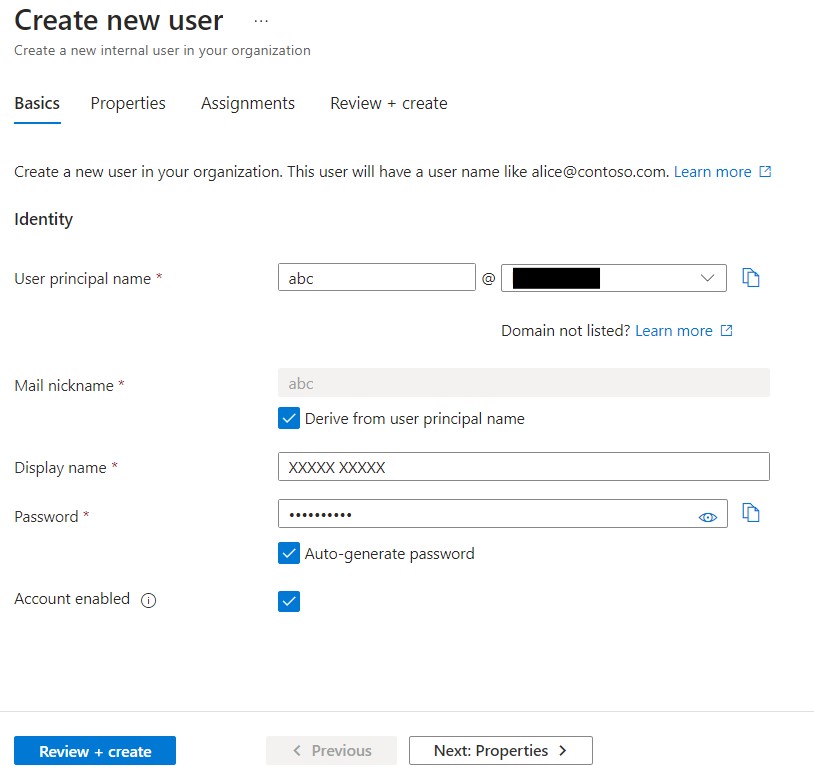814x772 pixels.
Task: Uncheck the Account enabled checkbox
Action: (x=289, y=601)
